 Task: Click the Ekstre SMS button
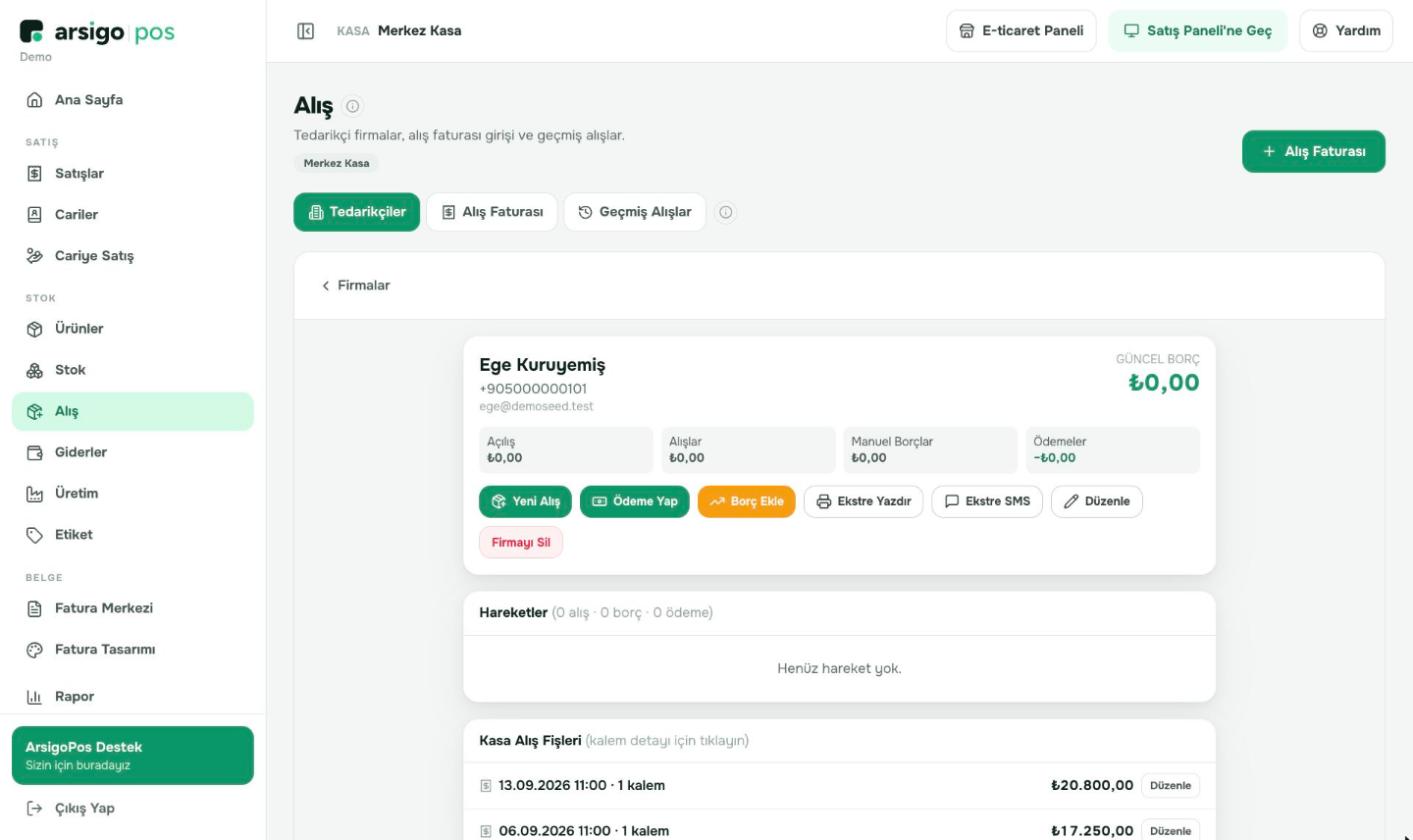coord(987,502)
